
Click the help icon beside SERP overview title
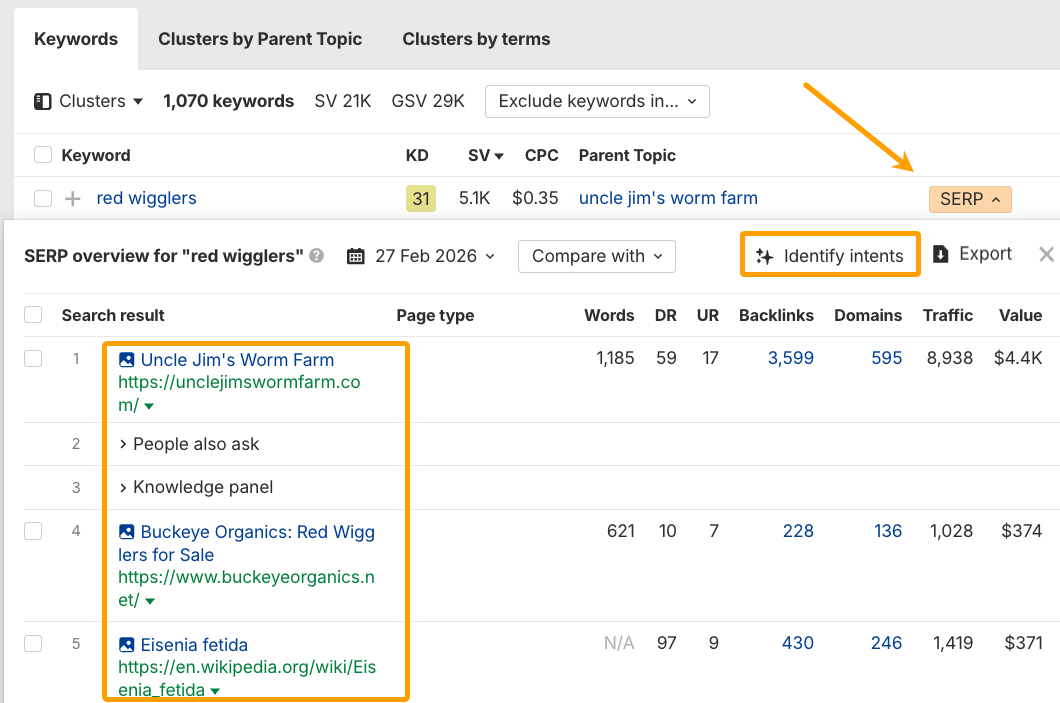tap(316, 255)
